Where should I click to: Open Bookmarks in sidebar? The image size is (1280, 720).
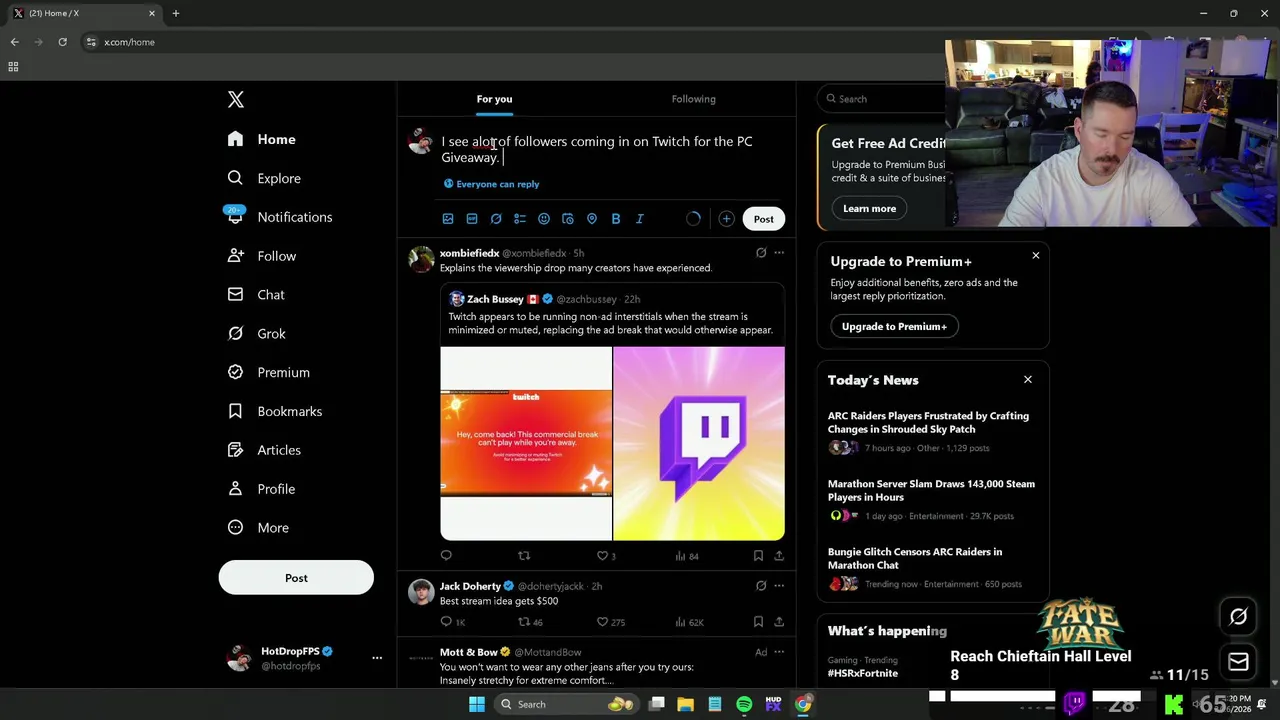coord(275,411)
